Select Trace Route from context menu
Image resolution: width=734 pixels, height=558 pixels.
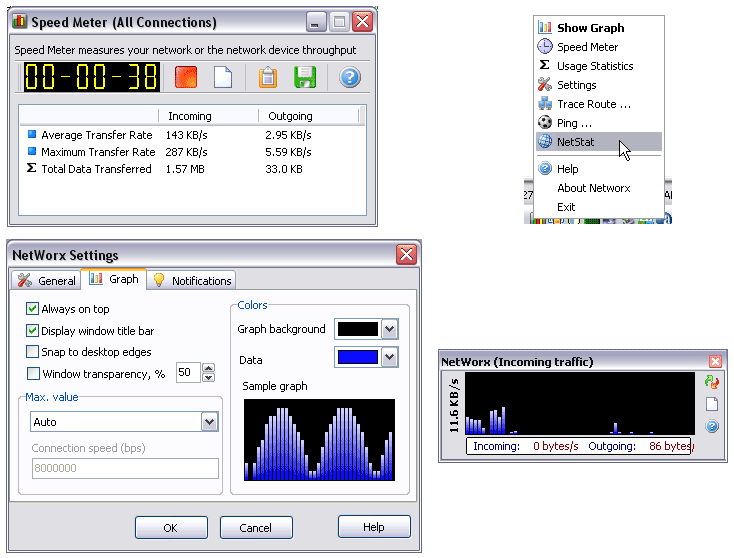coord(599,104)
